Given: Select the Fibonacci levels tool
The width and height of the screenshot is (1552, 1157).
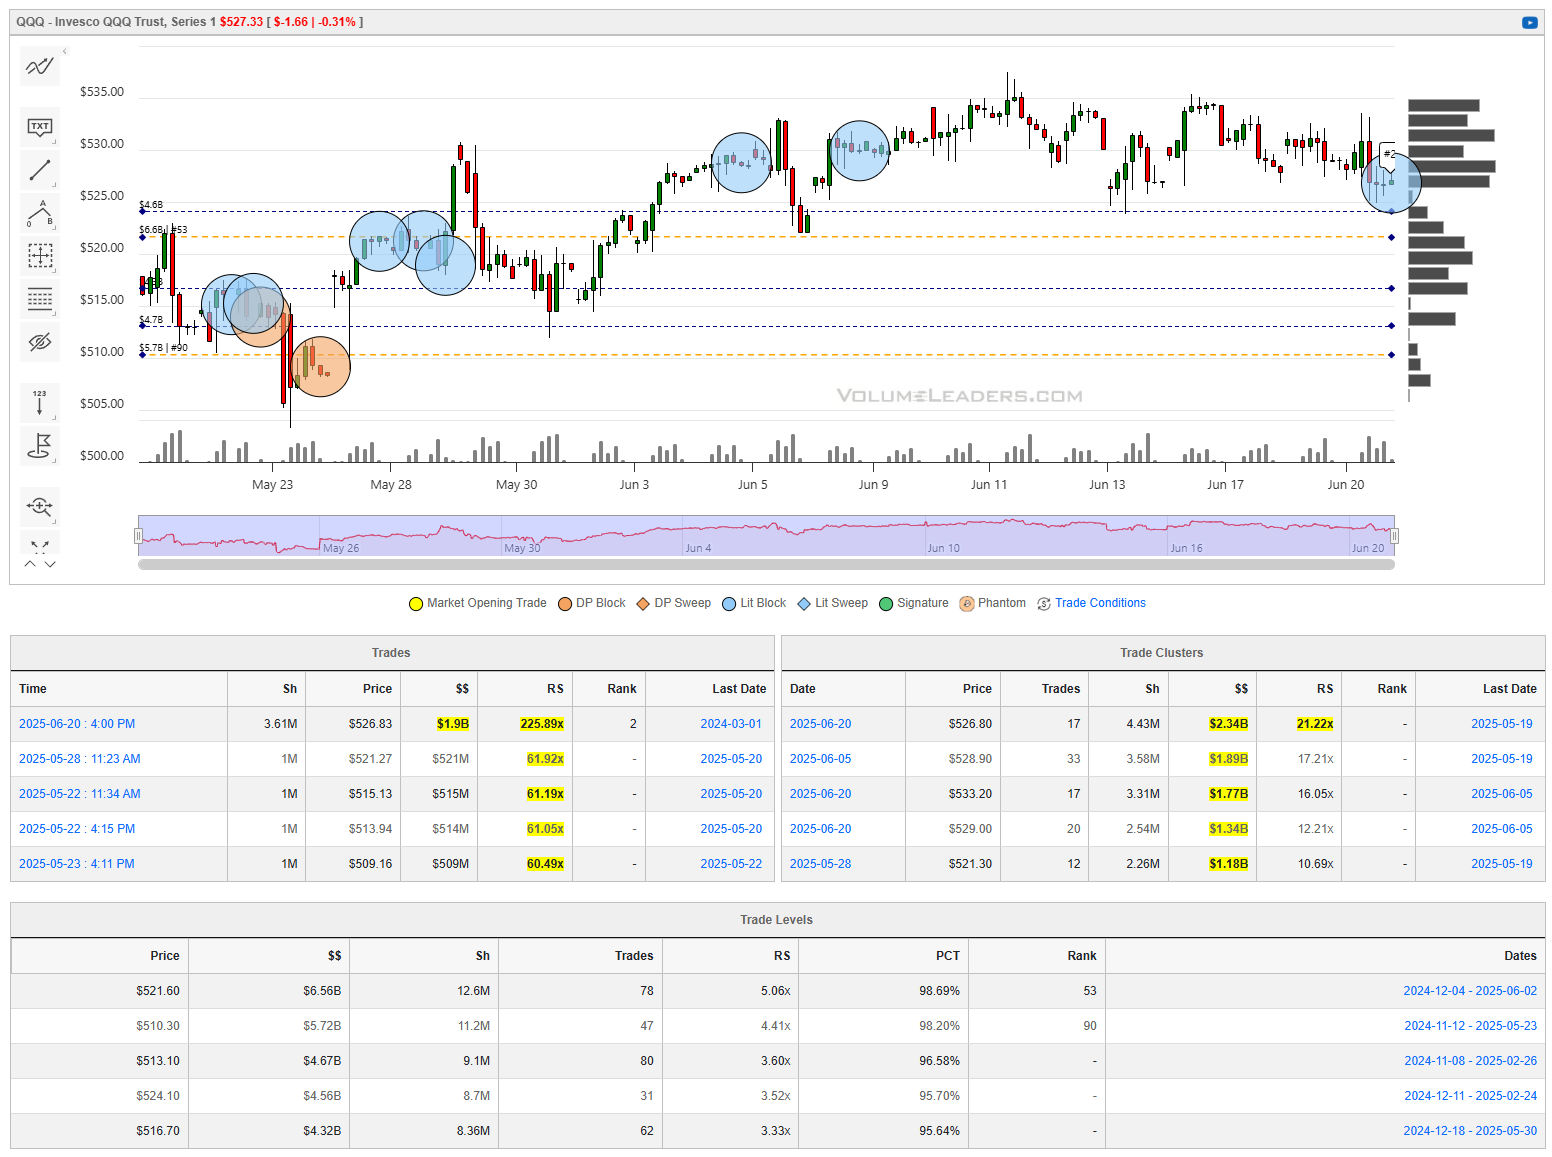Looking at the screenshot, I should [40, 299].
